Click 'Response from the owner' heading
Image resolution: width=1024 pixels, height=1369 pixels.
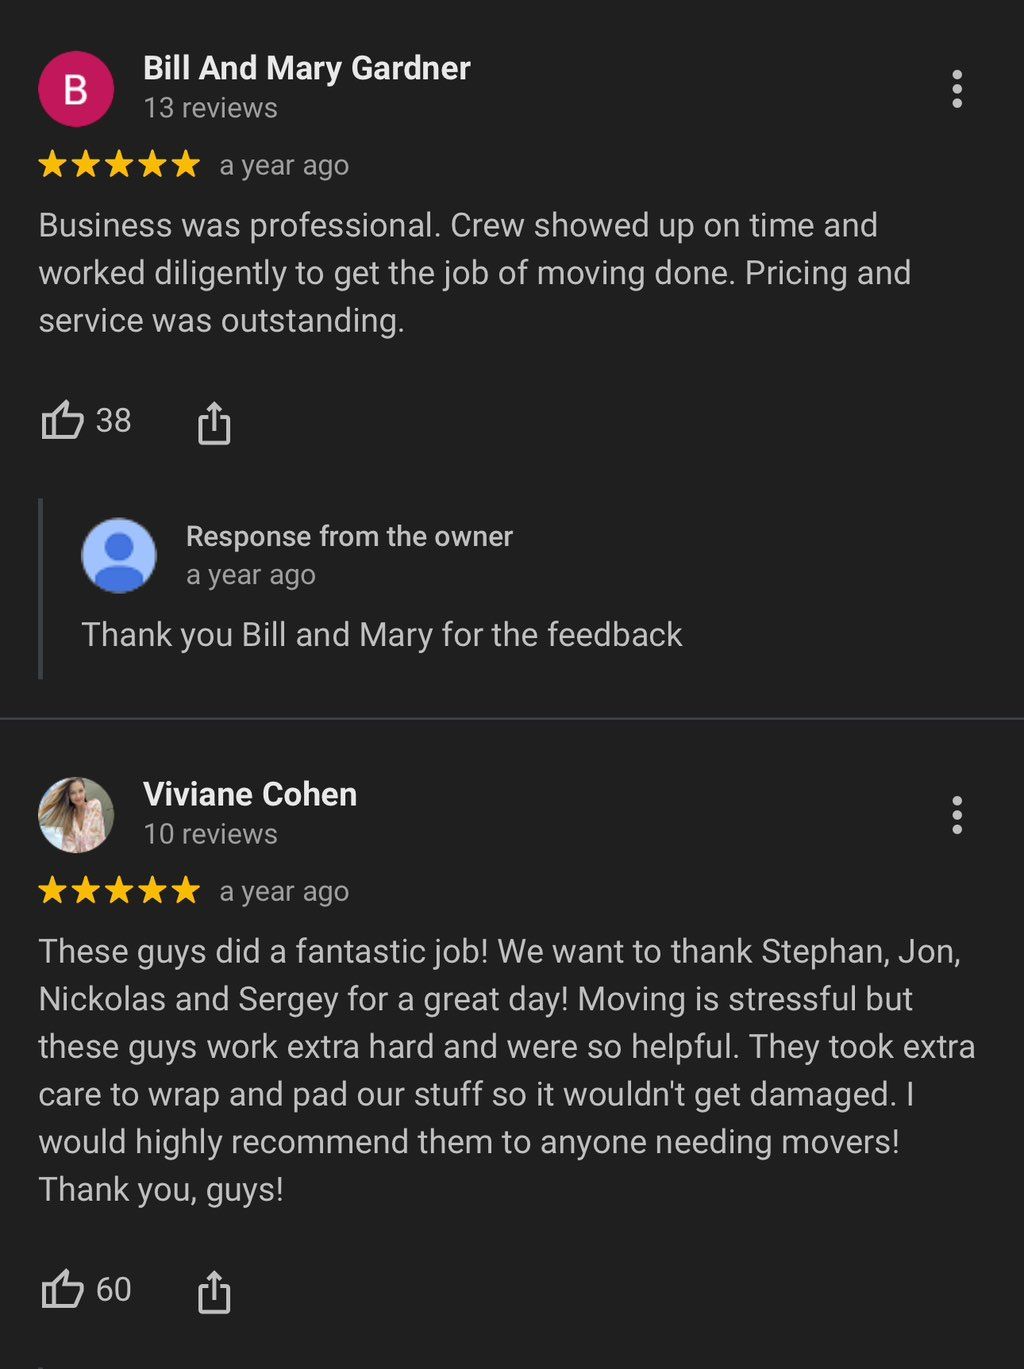click(349, 537)
